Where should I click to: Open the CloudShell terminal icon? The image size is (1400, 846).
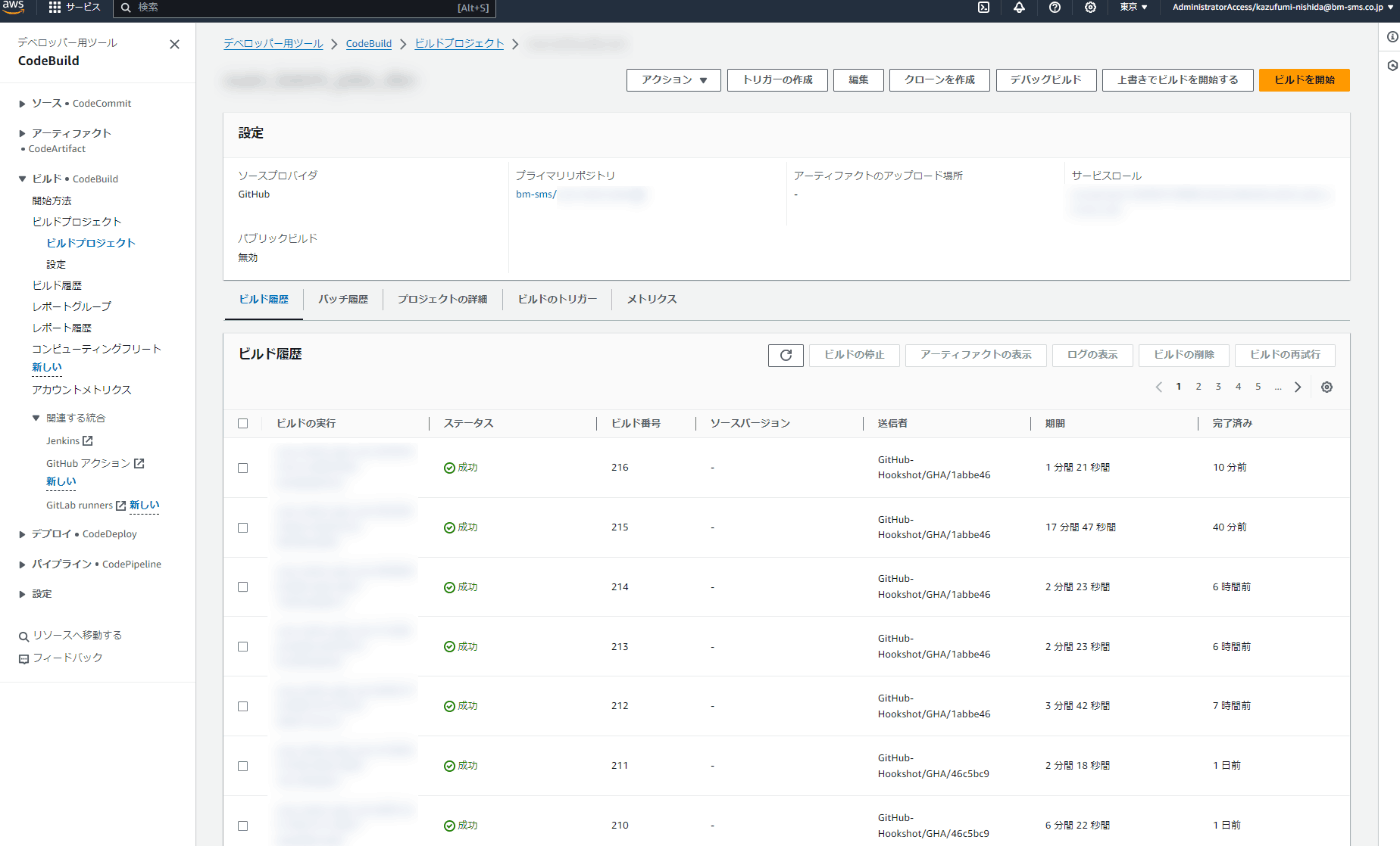coord(984,7)
